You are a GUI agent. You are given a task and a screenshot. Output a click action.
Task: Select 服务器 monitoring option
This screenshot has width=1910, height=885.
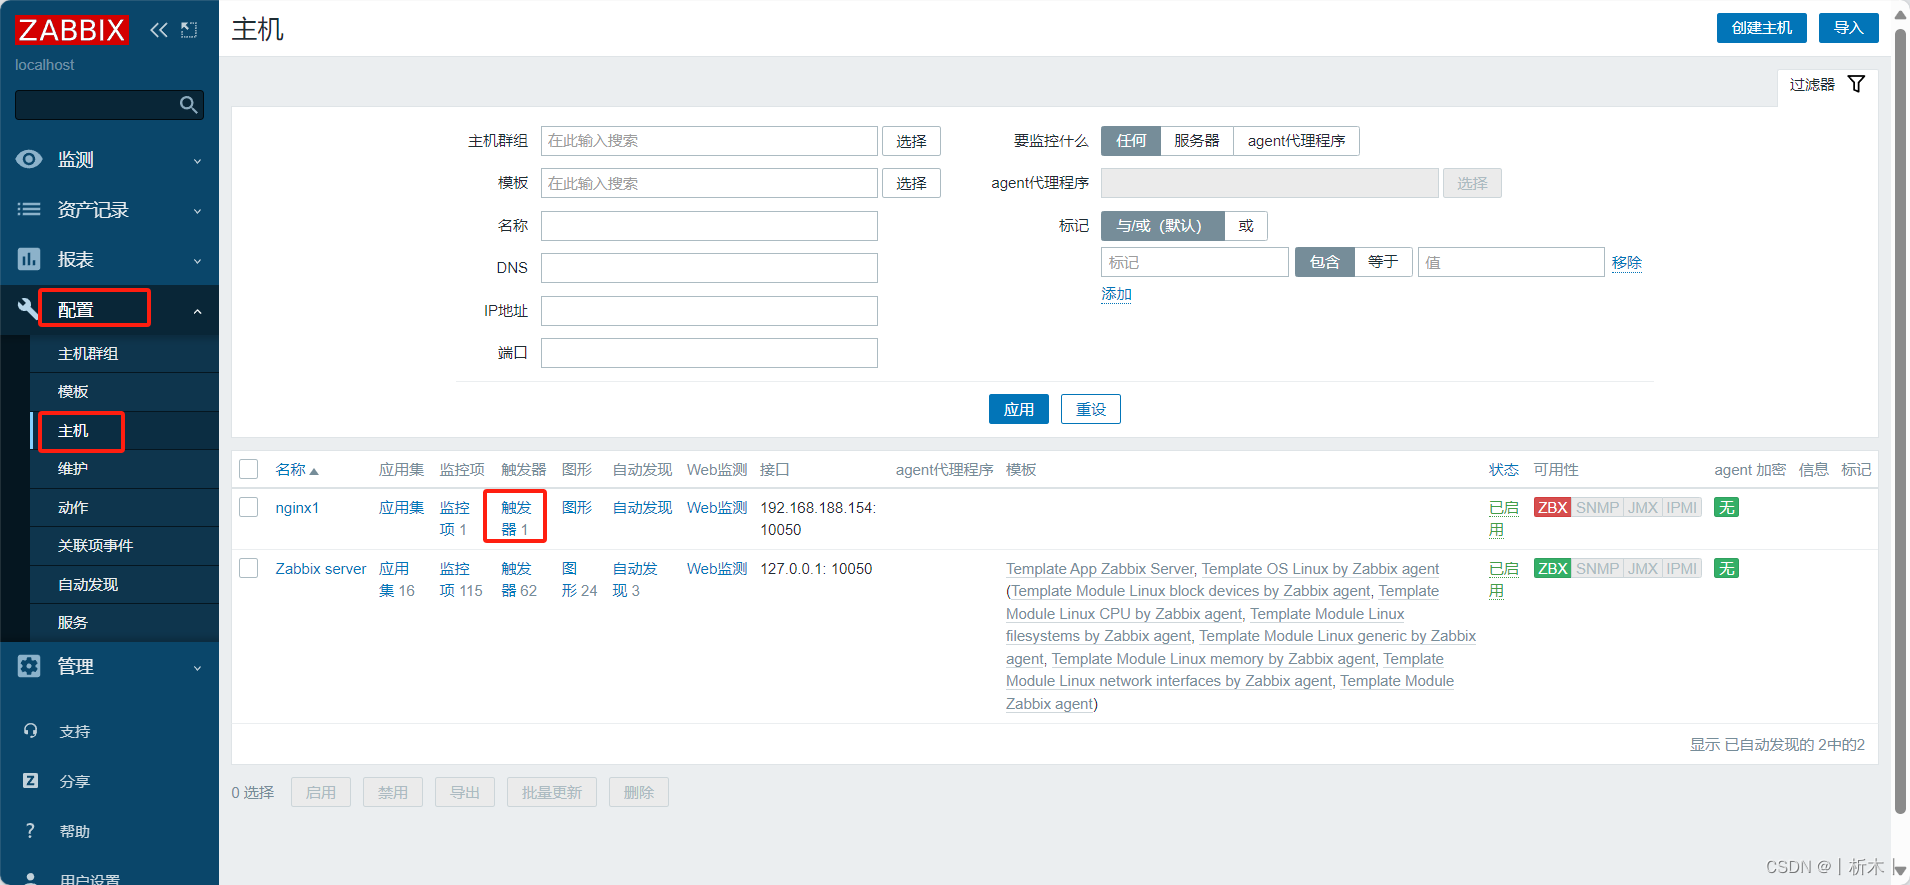point(1197,141)
